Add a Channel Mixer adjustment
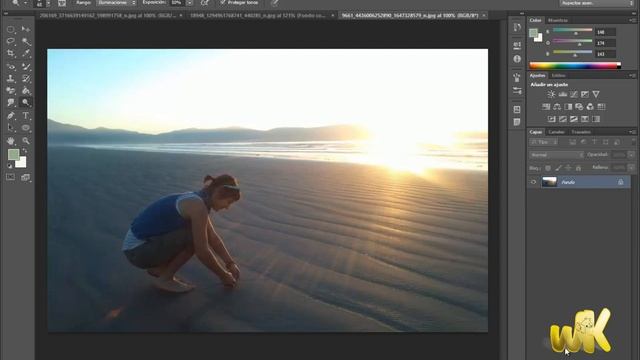 (590, 107)
